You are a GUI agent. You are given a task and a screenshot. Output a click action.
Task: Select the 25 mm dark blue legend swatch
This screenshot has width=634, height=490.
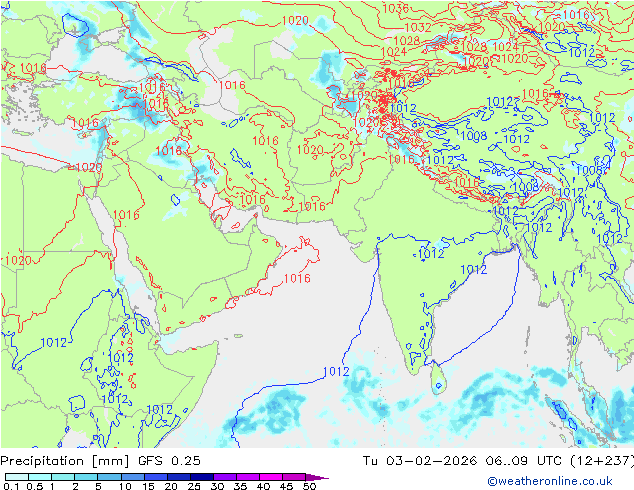[202, 477]
